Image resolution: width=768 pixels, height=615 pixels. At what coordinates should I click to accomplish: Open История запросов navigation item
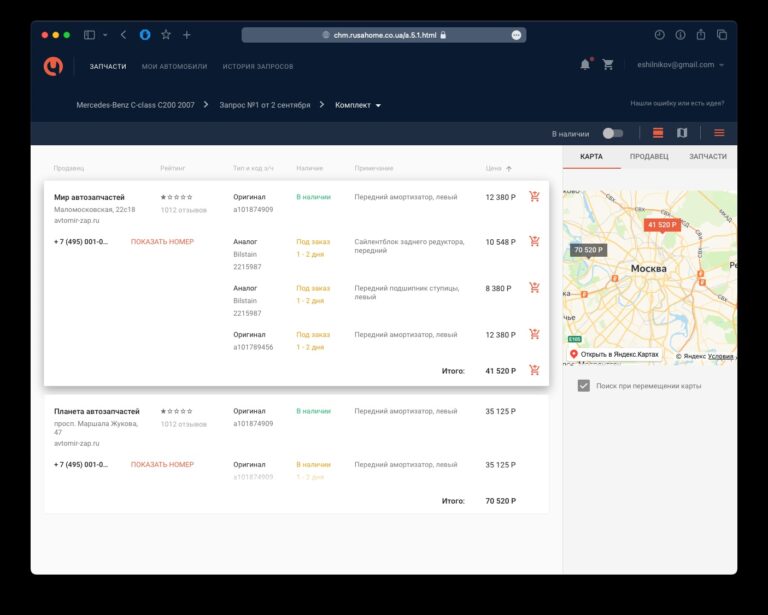point(258,67)
